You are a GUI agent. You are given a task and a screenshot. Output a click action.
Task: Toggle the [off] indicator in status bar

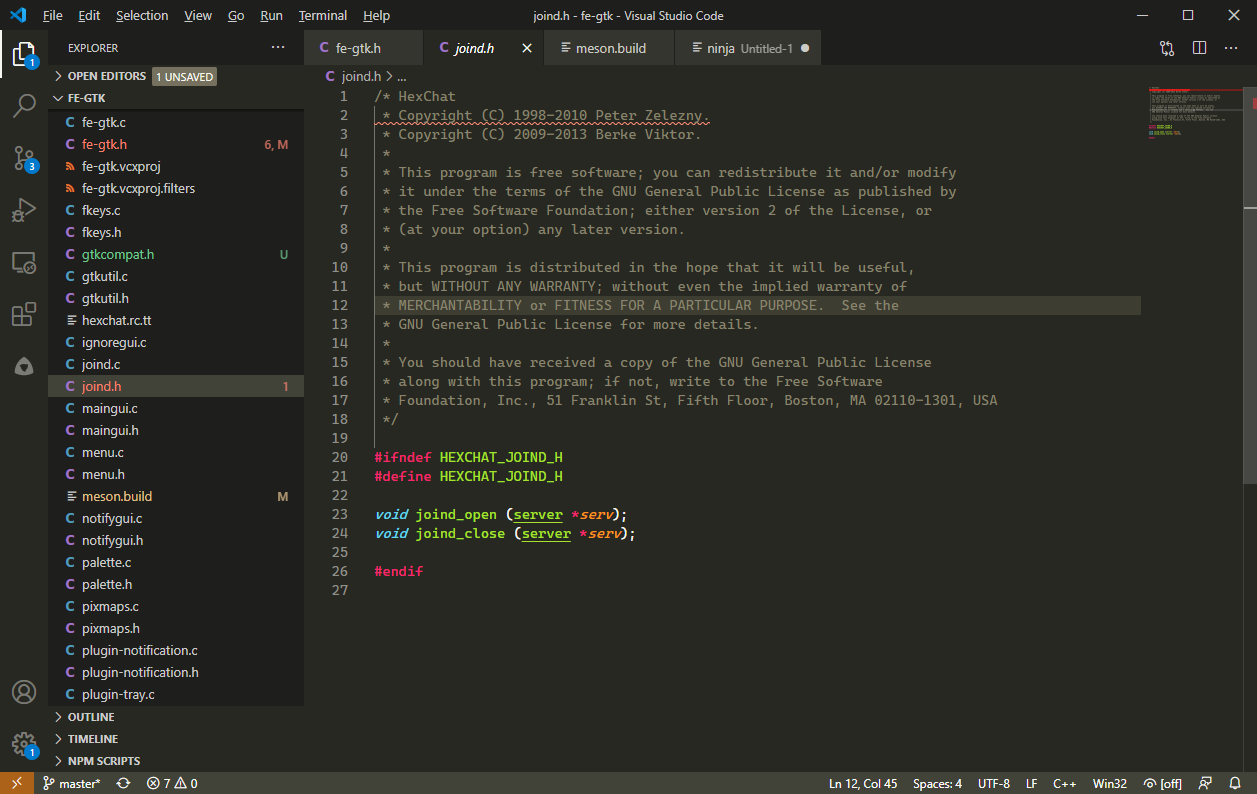(1162, 783)
